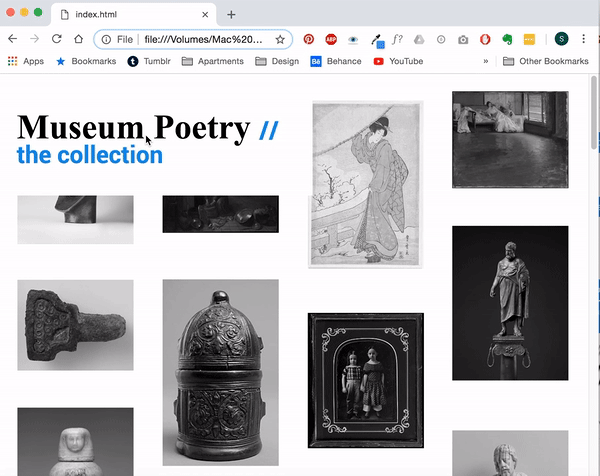Open the Tumblr bookmark

149,61
